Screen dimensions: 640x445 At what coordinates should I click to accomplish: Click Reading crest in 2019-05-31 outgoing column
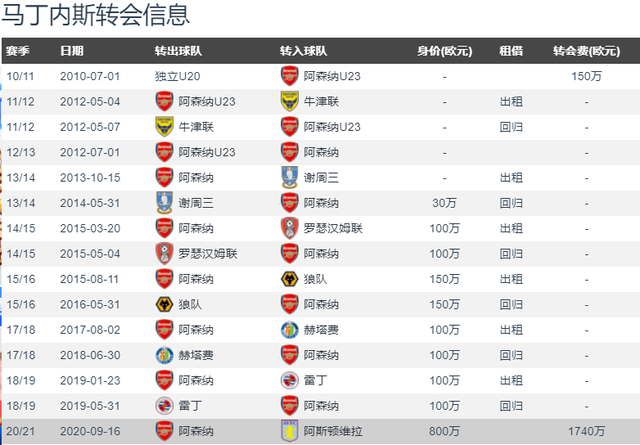tap(164, 406)
